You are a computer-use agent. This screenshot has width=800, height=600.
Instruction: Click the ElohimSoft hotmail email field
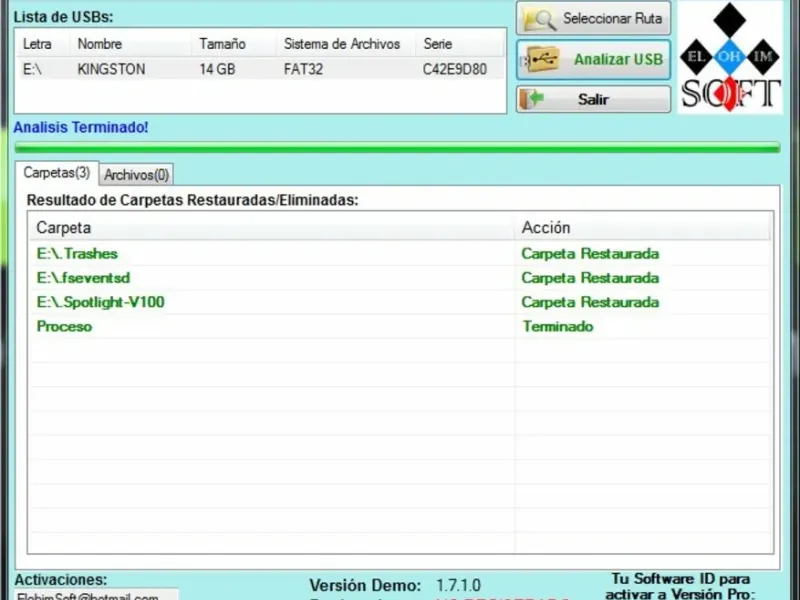(x=96, y=595)
